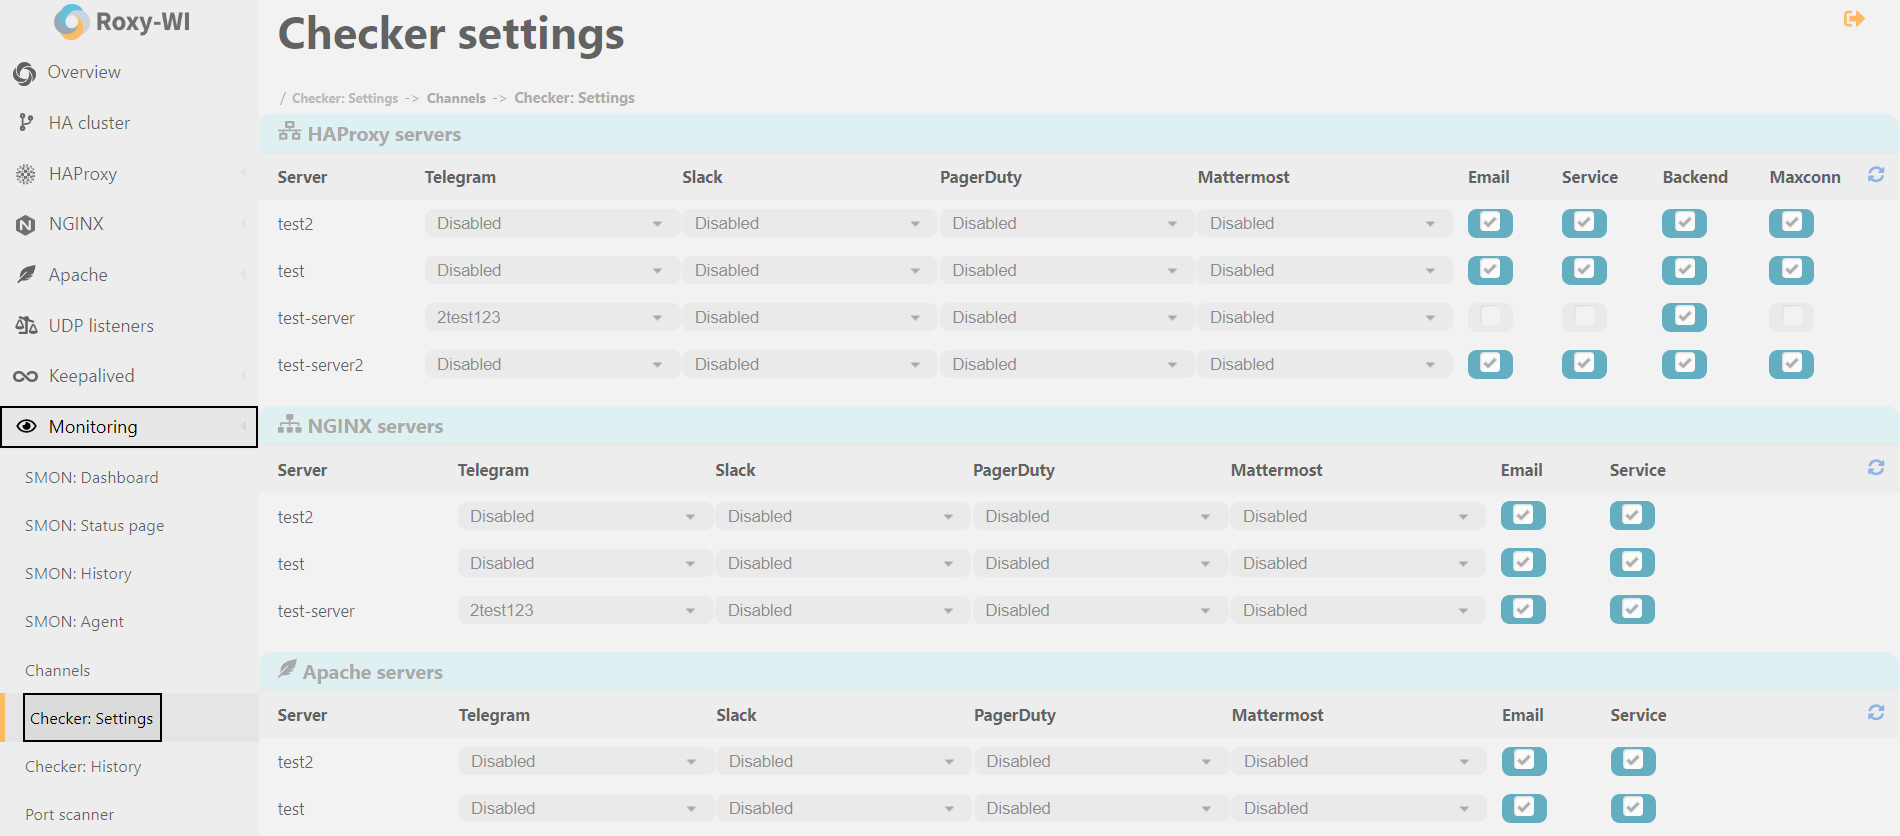Click the Apache feather icon in sidebar
The height and width of the screenshot is (836, 1900).
[26, 275]
